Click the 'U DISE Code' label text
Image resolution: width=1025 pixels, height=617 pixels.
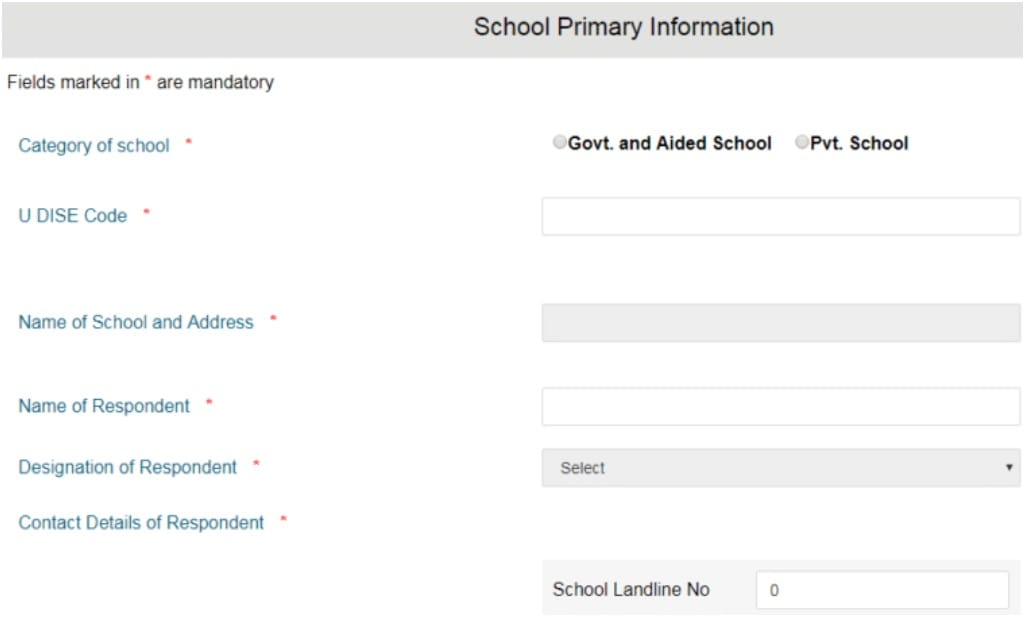(x=73, y=216)
